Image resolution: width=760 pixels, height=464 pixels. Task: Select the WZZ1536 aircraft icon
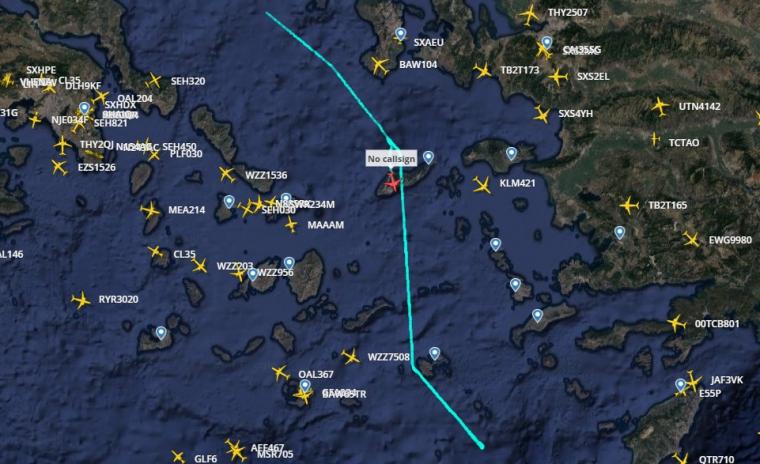[226, 175]
